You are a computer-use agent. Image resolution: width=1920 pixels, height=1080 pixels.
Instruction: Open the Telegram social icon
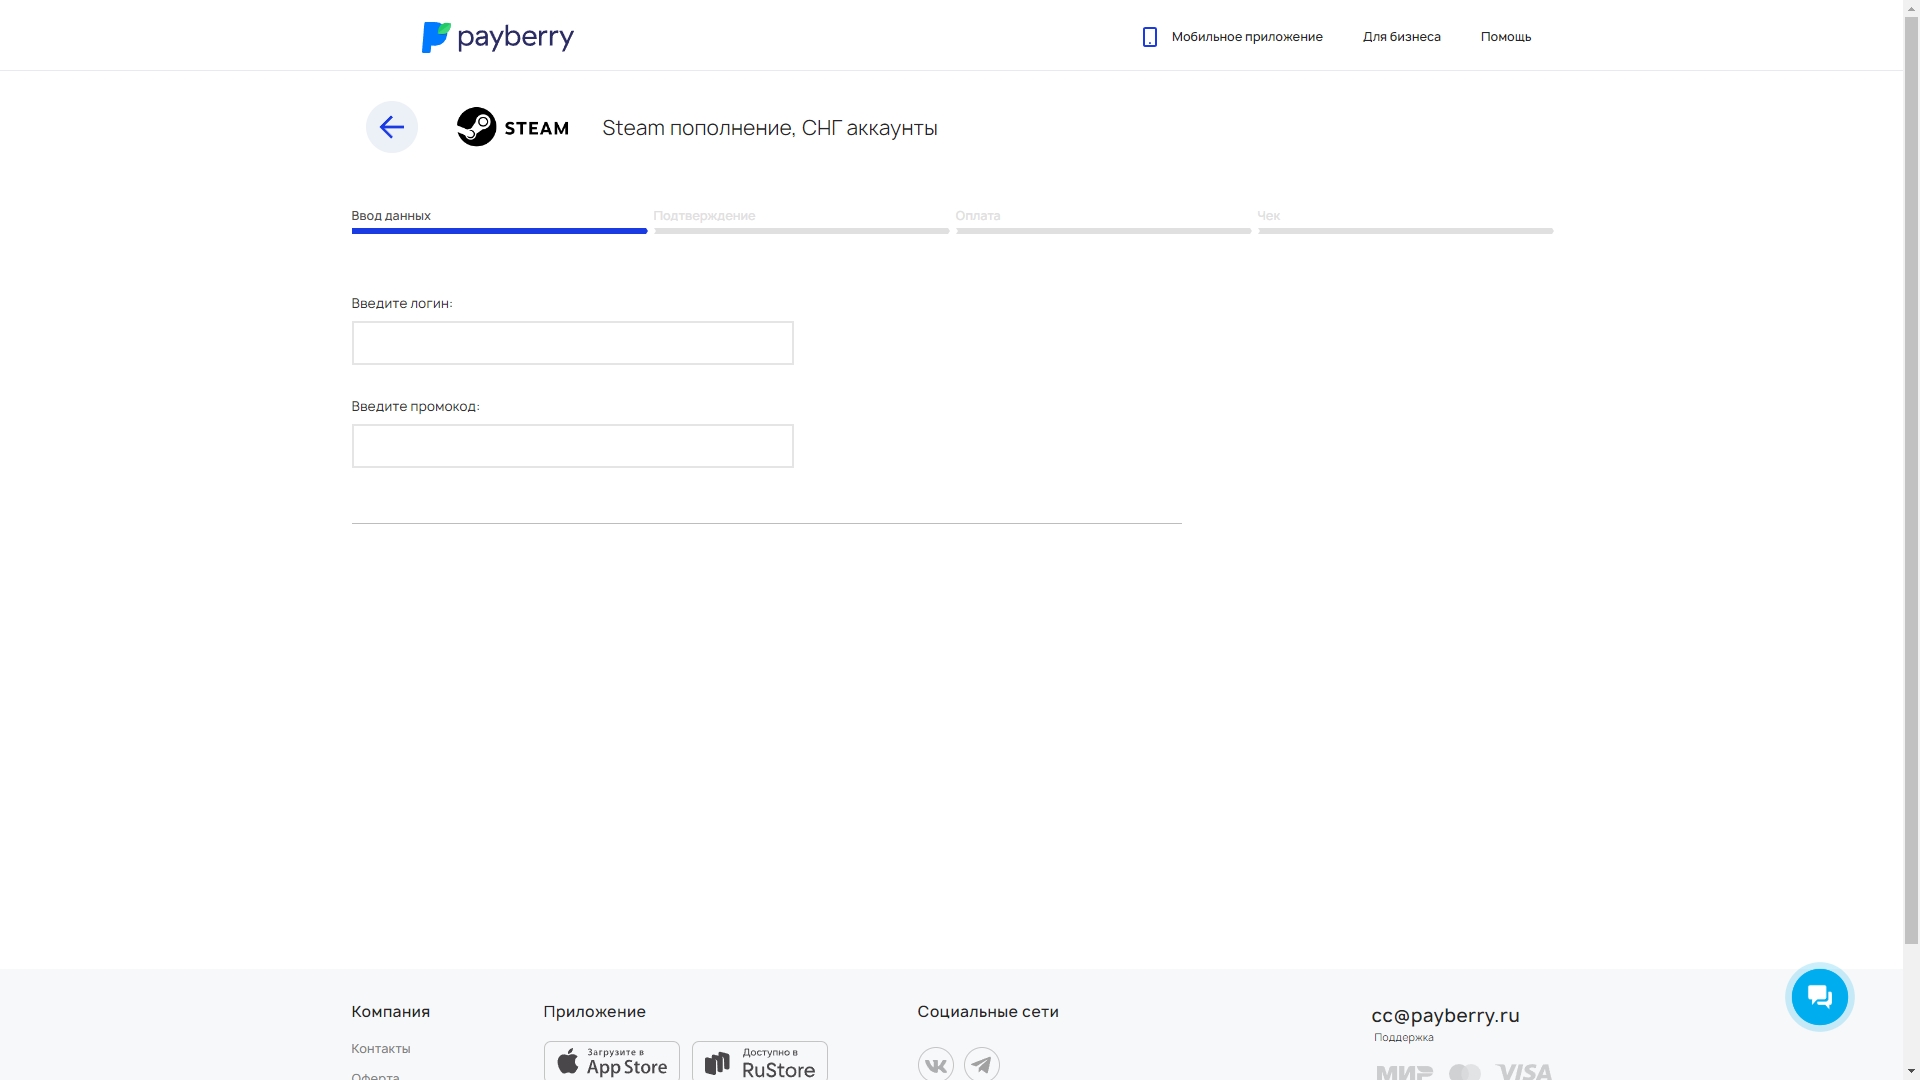[x=981, y=1064]
